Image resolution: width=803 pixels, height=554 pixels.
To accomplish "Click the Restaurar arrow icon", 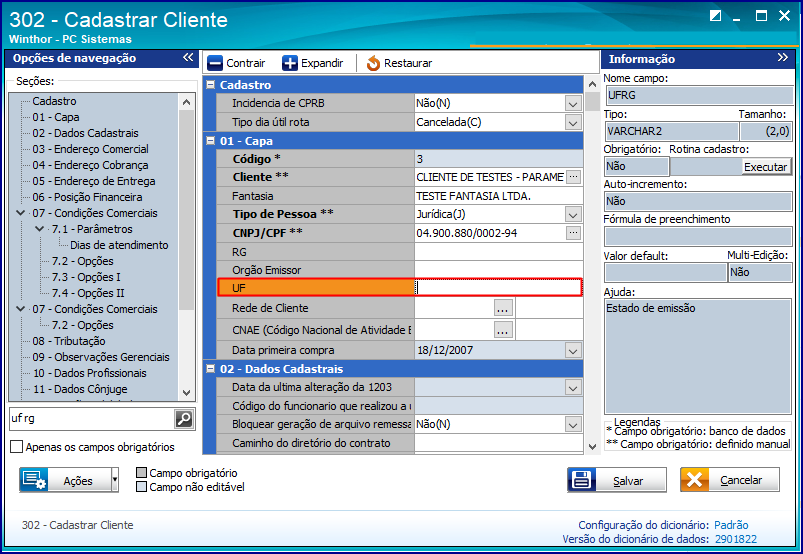I will tap(373, 63).
